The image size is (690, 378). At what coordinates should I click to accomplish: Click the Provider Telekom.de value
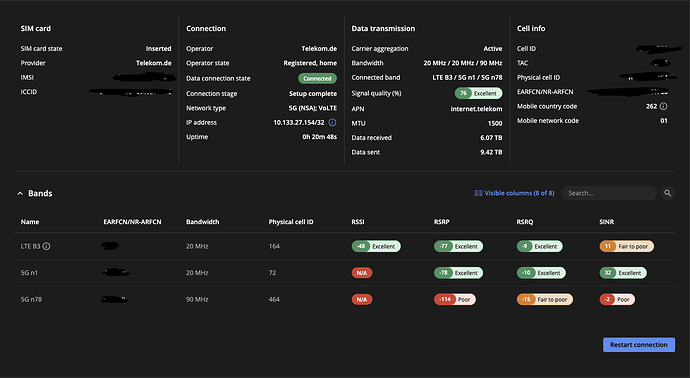(154, 63)
